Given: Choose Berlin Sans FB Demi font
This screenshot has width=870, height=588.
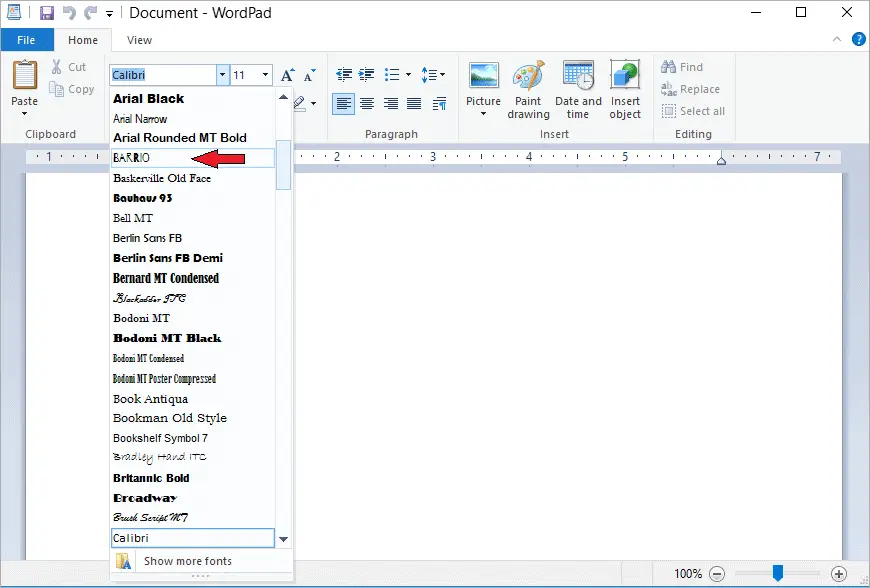Looking at the screenshot, I should tap(192, 258).
